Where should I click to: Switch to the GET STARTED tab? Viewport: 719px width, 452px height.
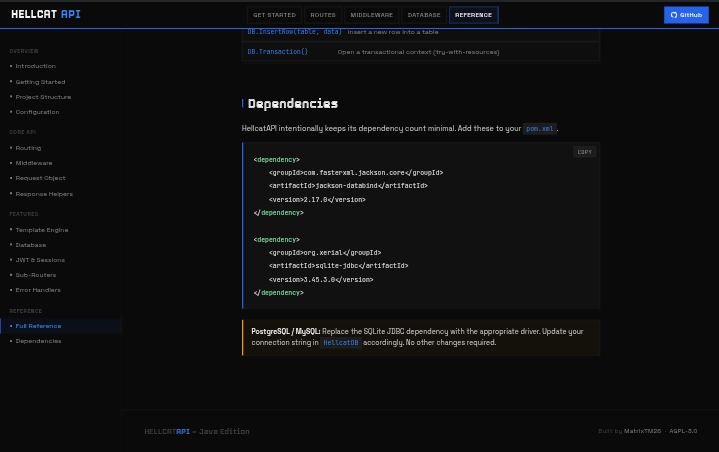274,15
